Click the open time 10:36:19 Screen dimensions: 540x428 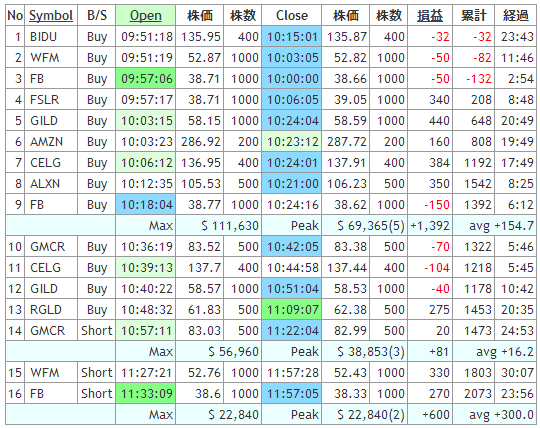point(147,247)
